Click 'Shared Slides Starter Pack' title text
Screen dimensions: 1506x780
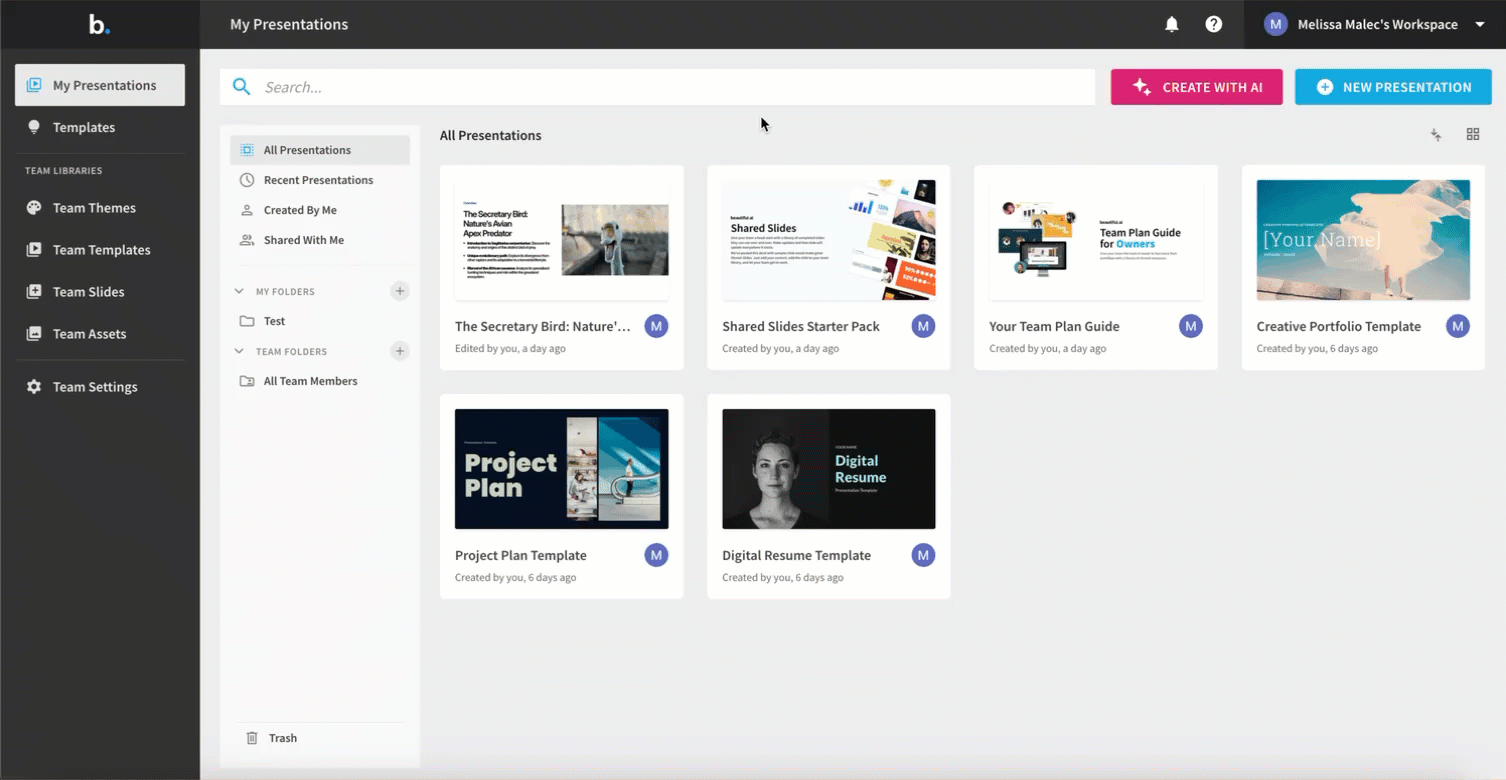coord(801,326)
